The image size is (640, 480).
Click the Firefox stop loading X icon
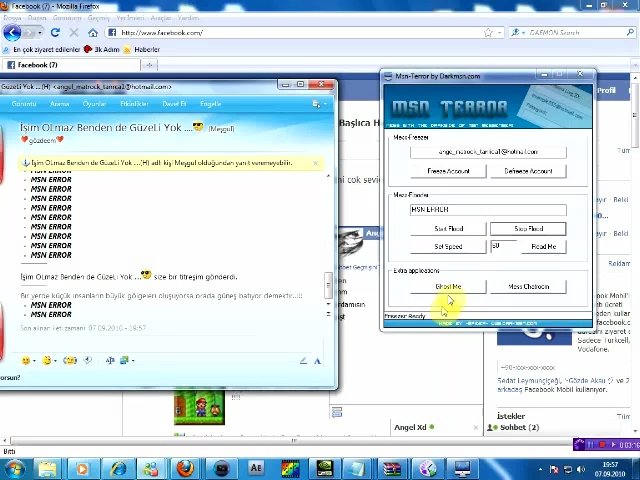(x=74, y=33)
